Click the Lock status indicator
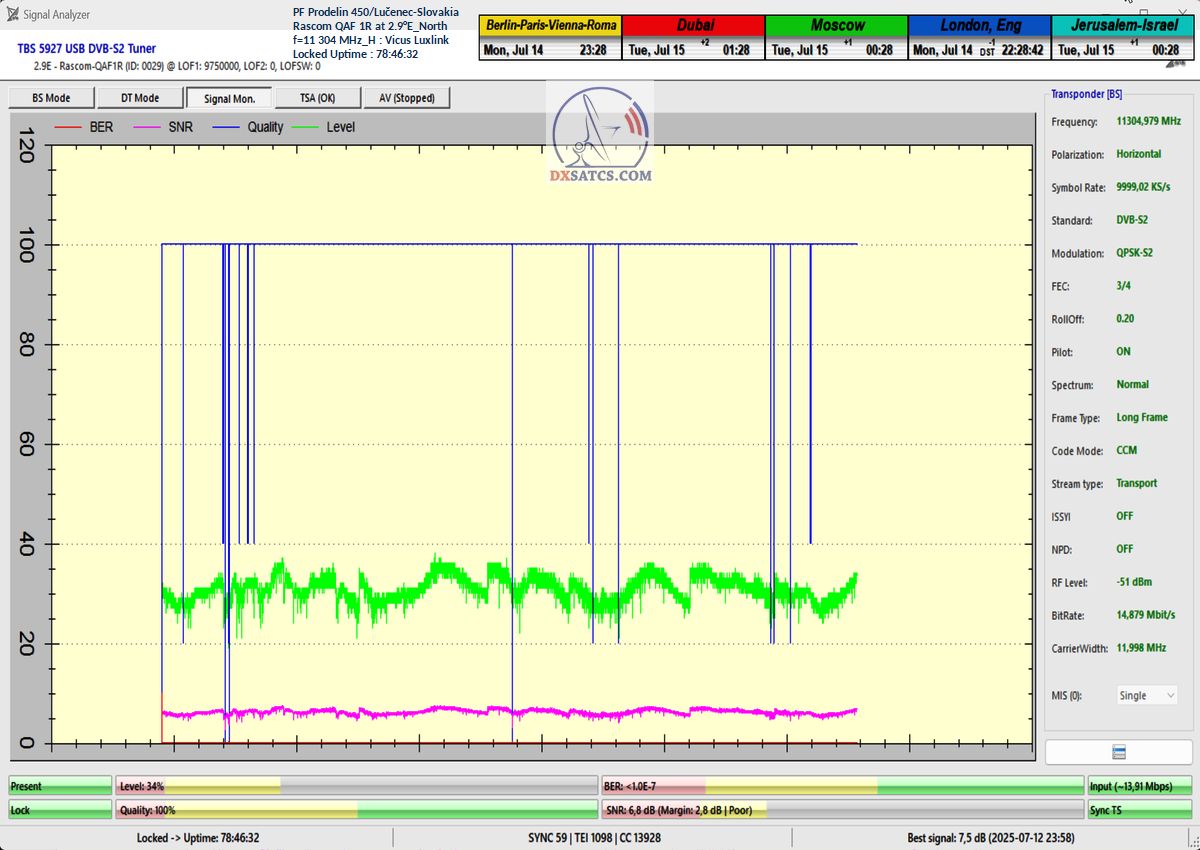The image size is (1200, 850). (60, 810)
